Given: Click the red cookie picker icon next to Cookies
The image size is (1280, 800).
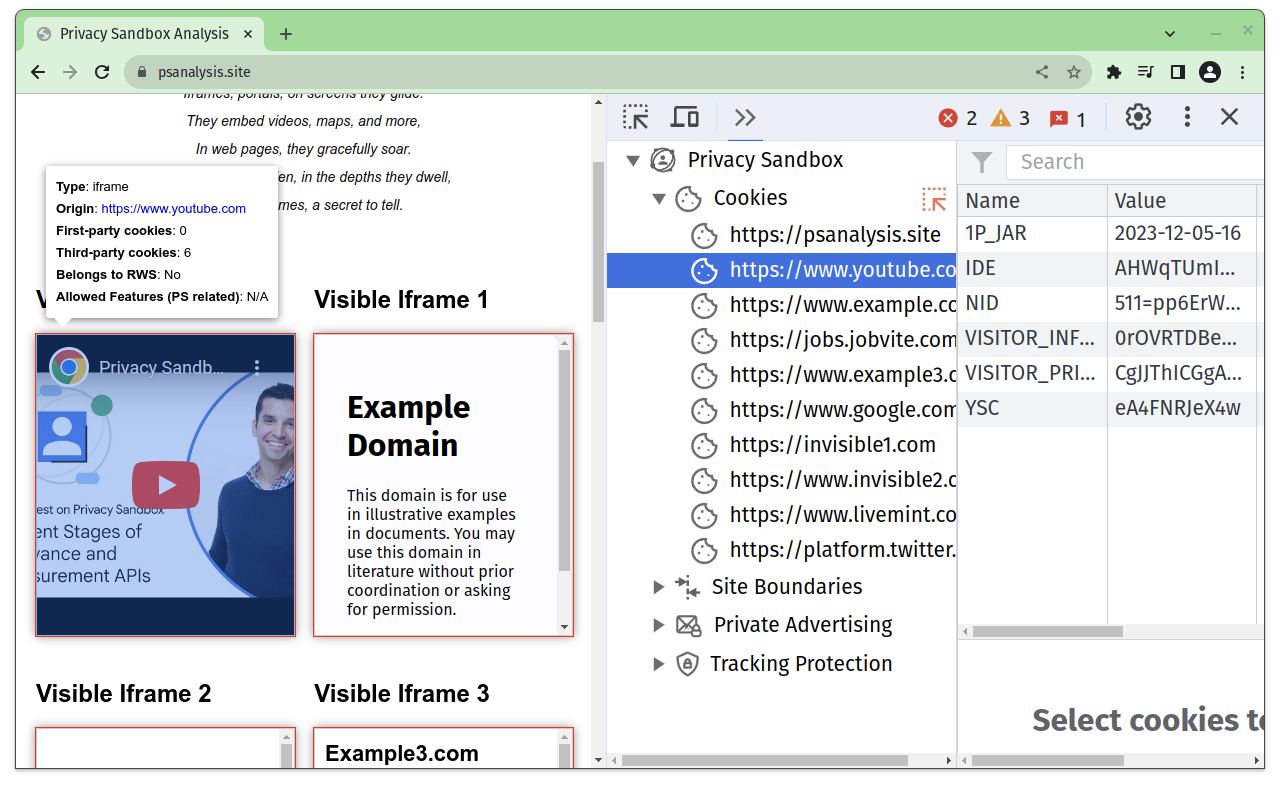Looking at the screenshot, I should (x=934, y=199).
